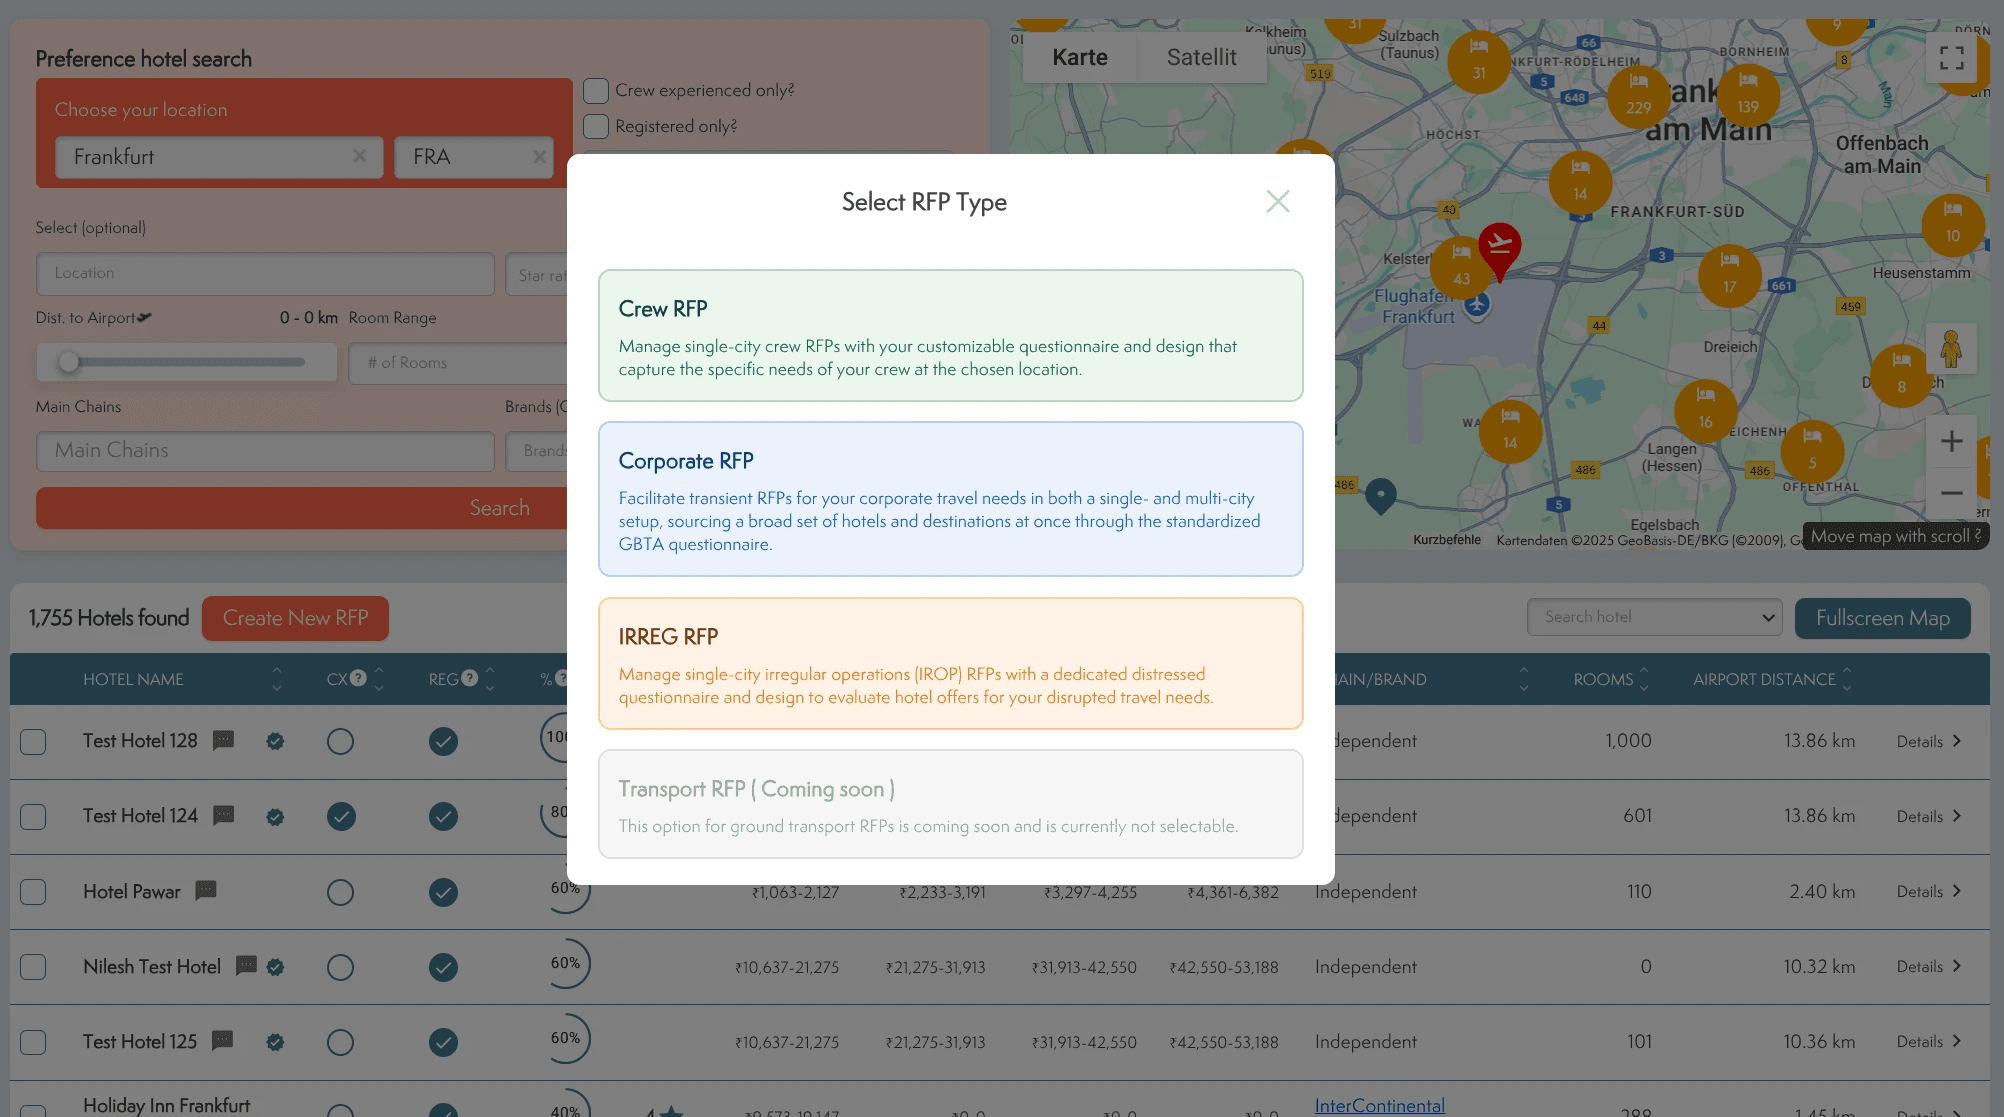This screenshot has height=1117, width=2004.
Task: Tick the Registered only checkbox
Action: (x=596, y=127)
